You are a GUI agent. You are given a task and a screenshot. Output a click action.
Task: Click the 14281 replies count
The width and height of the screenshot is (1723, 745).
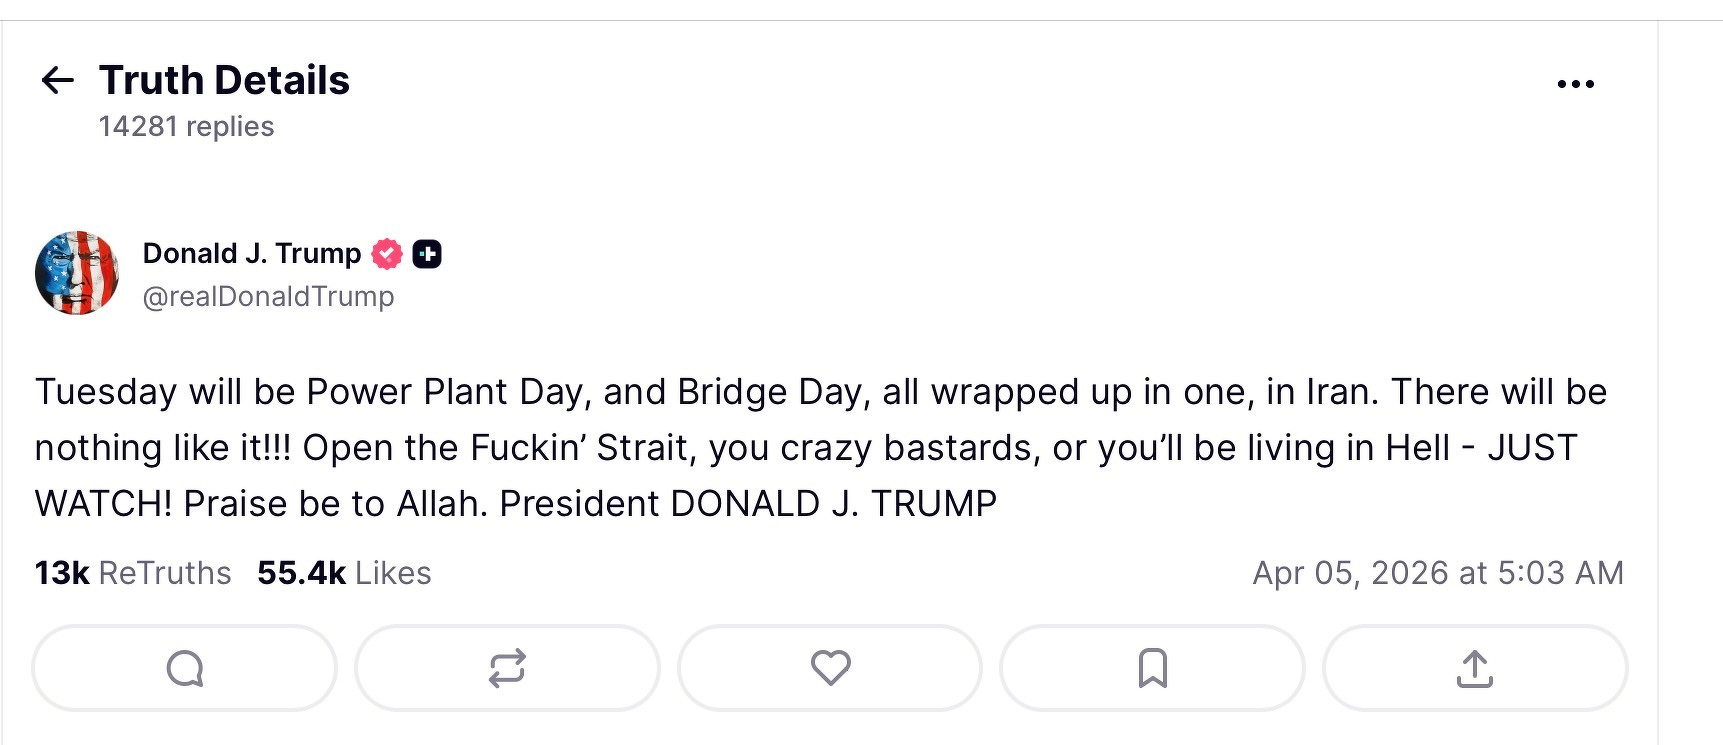coord(186,127)
